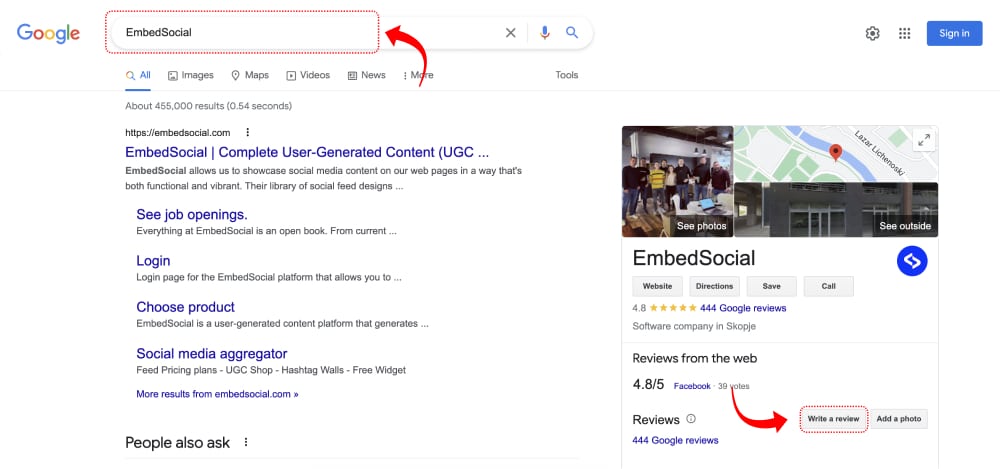Click the Directions button
Viewport: 1000px width, 469px height.
tap(714, 287)
